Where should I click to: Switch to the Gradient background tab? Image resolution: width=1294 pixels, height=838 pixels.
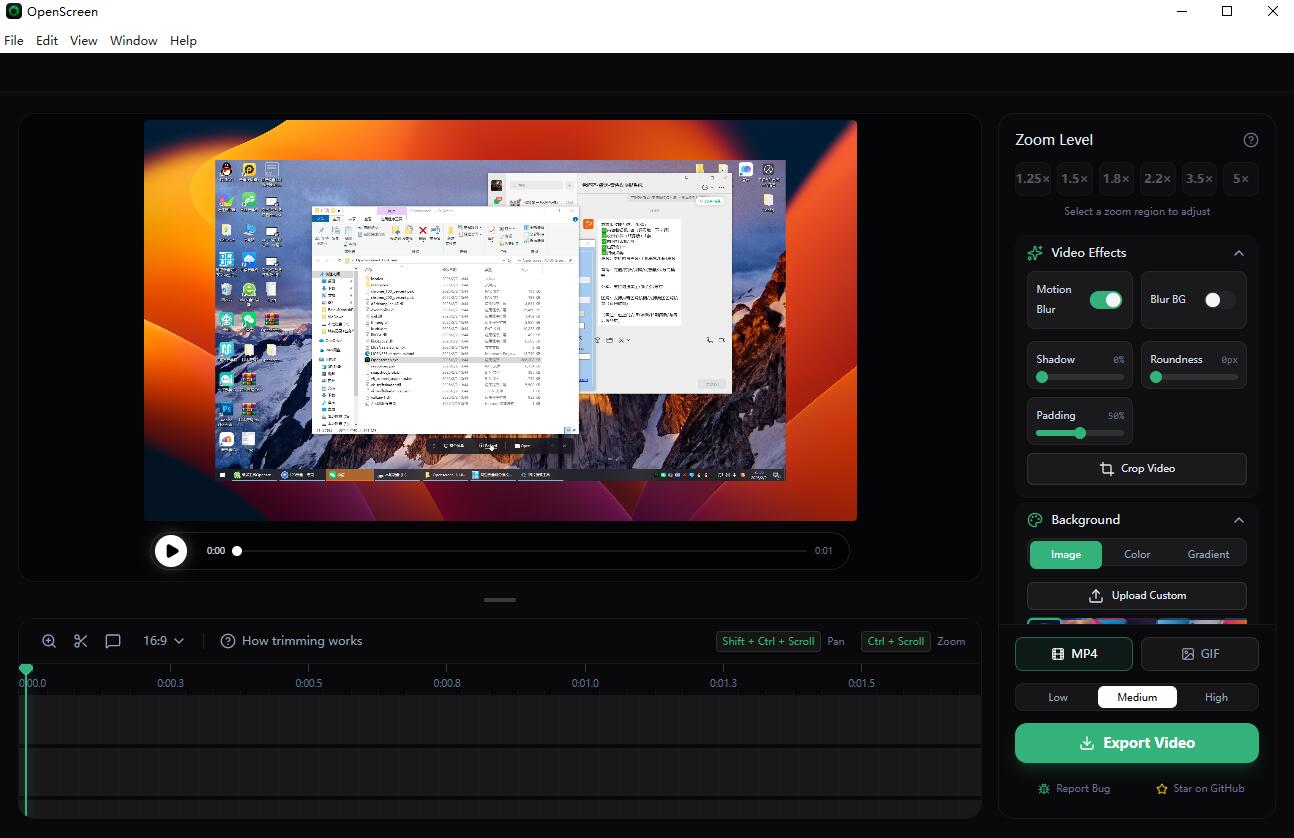[x=1208, y=553]
